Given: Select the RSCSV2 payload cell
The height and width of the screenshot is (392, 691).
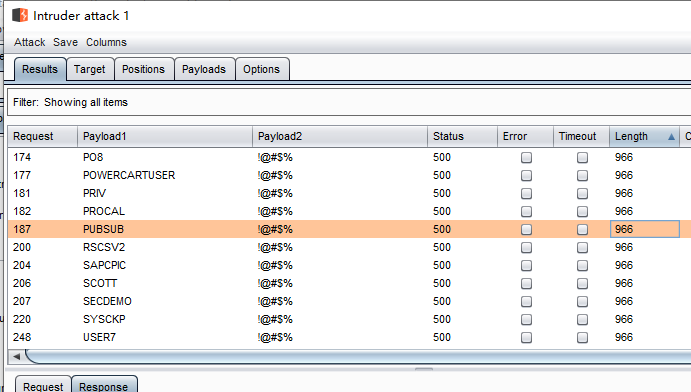Looking at the screenshot, I should (104, 247).
